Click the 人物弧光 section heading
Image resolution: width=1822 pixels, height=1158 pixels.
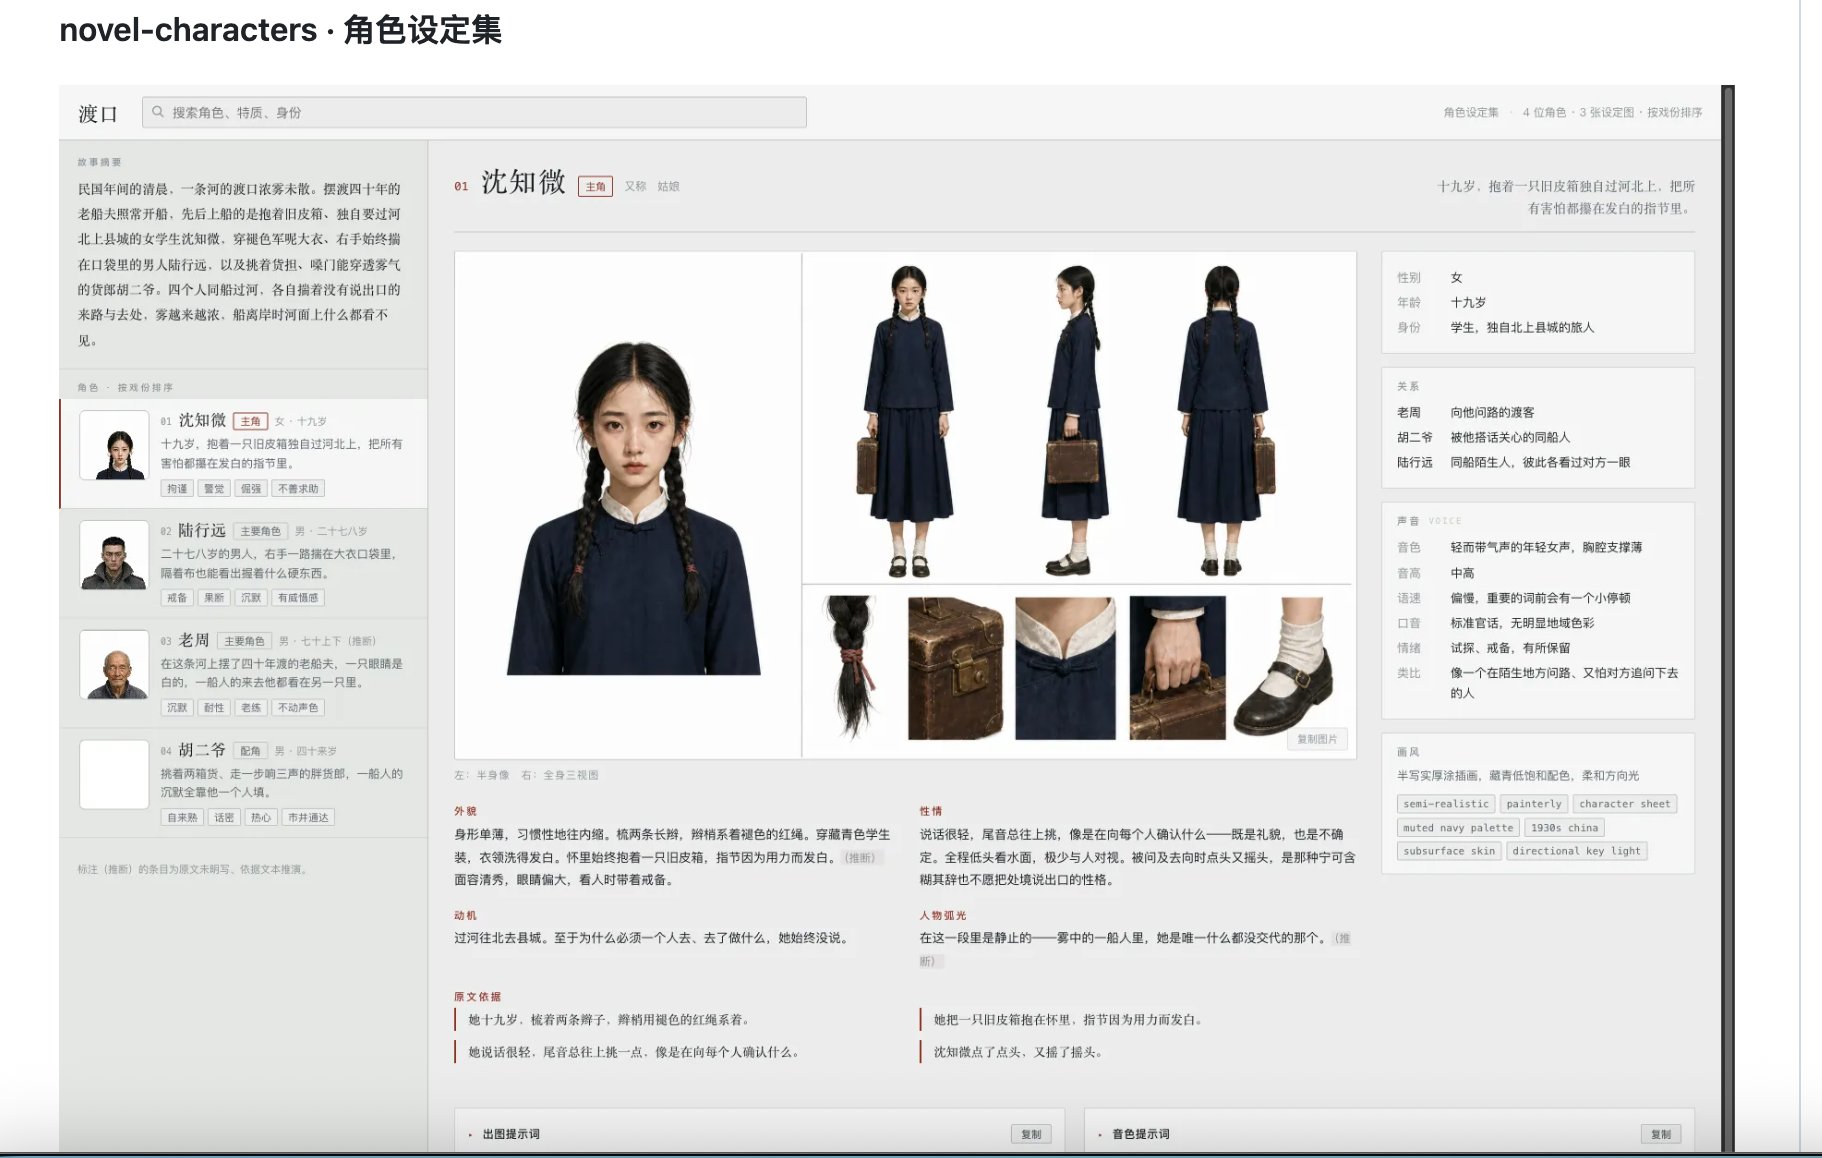pos(943,915)
